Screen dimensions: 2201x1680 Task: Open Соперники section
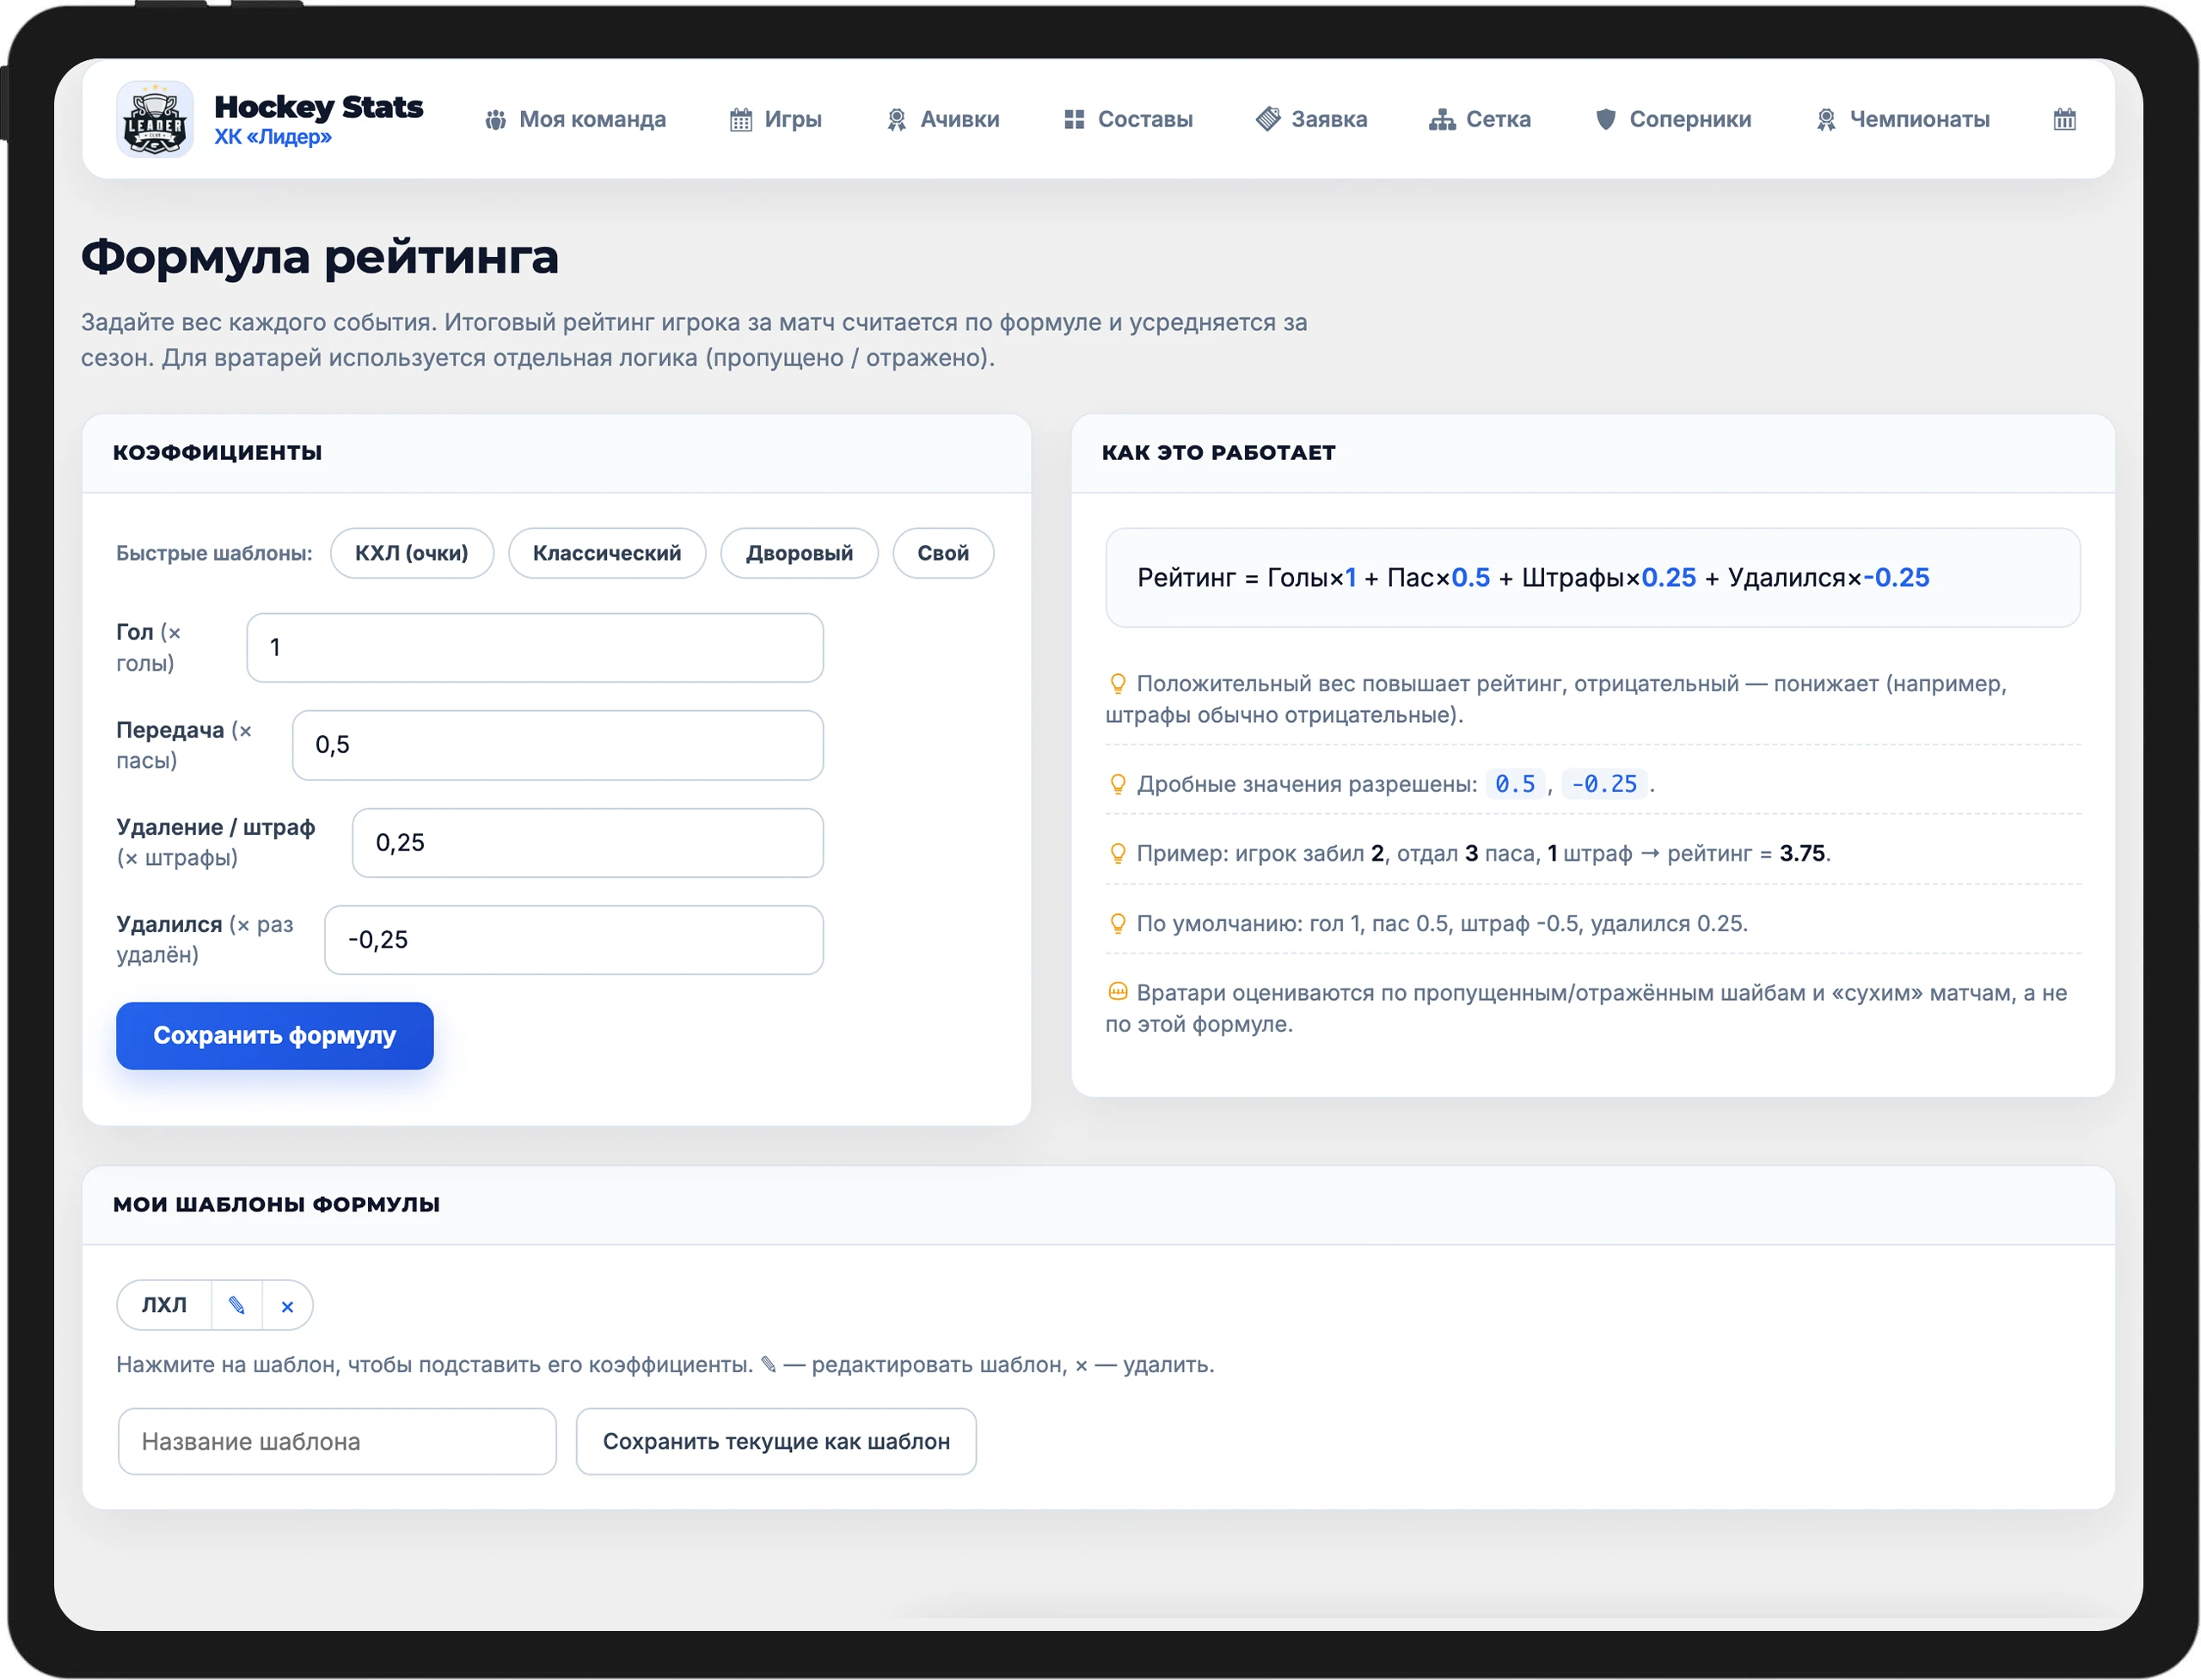[x=1673, y=120]
